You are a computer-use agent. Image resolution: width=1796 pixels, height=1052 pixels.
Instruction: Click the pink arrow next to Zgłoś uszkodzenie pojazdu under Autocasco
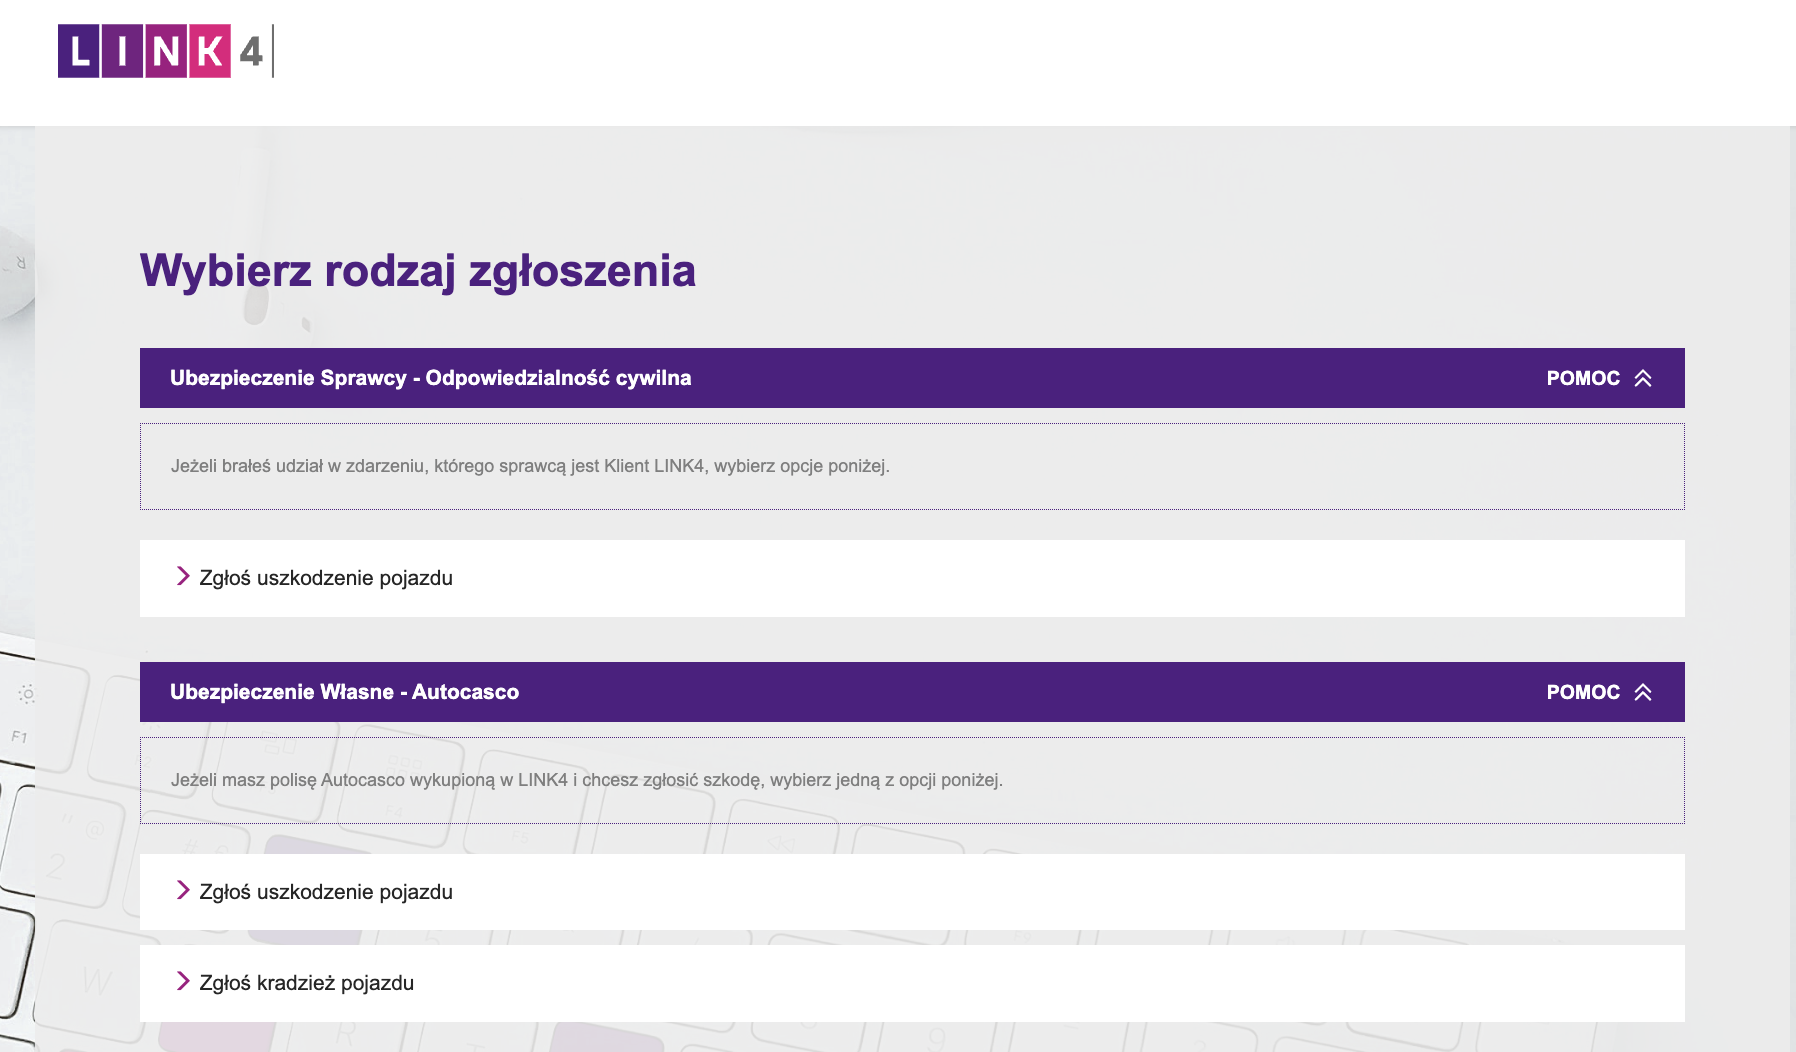pos(184,891)
